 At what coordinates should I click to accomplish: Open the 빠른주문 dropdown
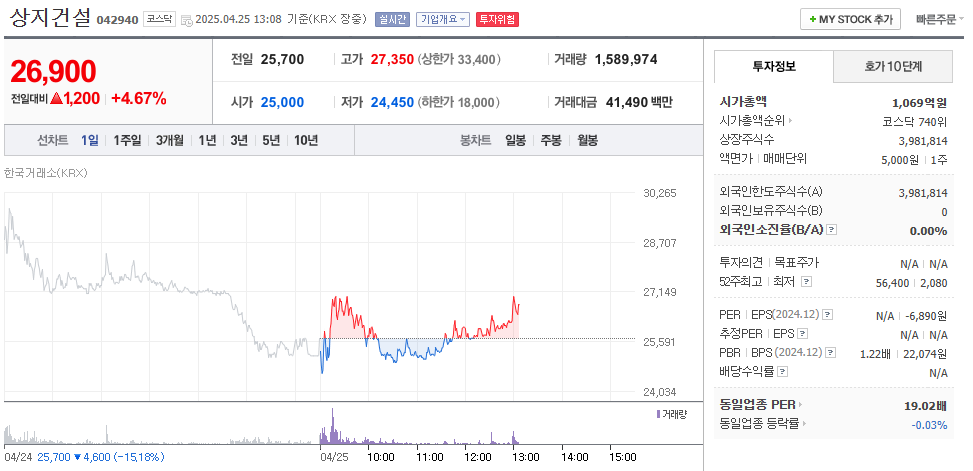[940, 19]
